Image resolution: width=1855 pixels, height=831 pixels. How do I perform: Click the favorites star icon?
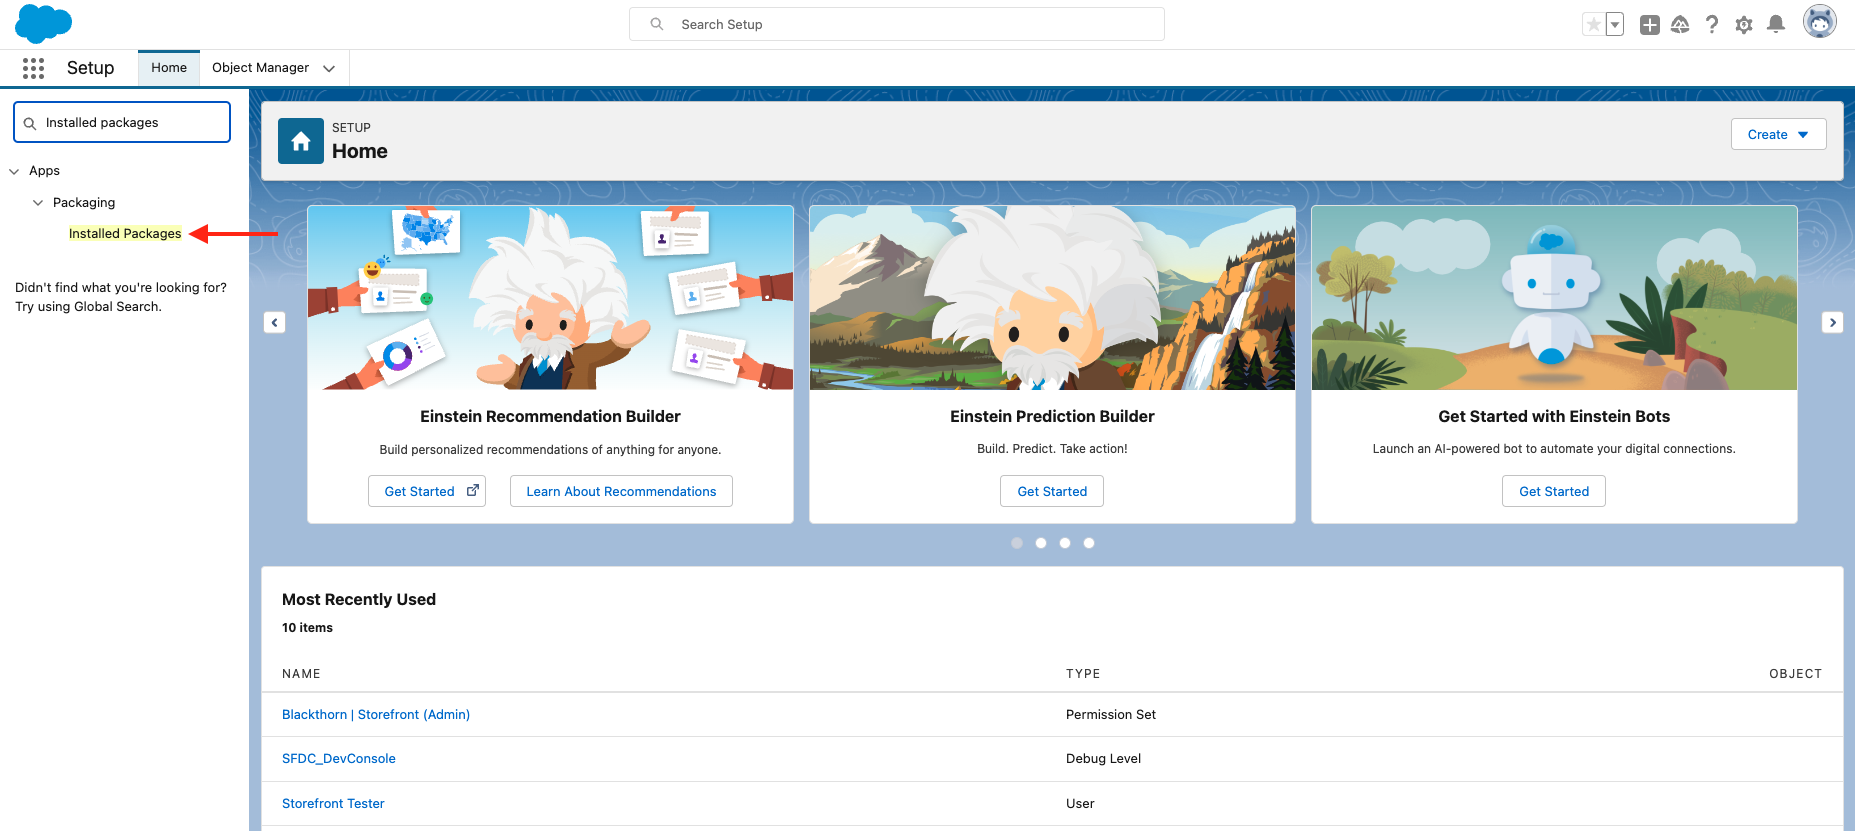[x=1594, y=25]
